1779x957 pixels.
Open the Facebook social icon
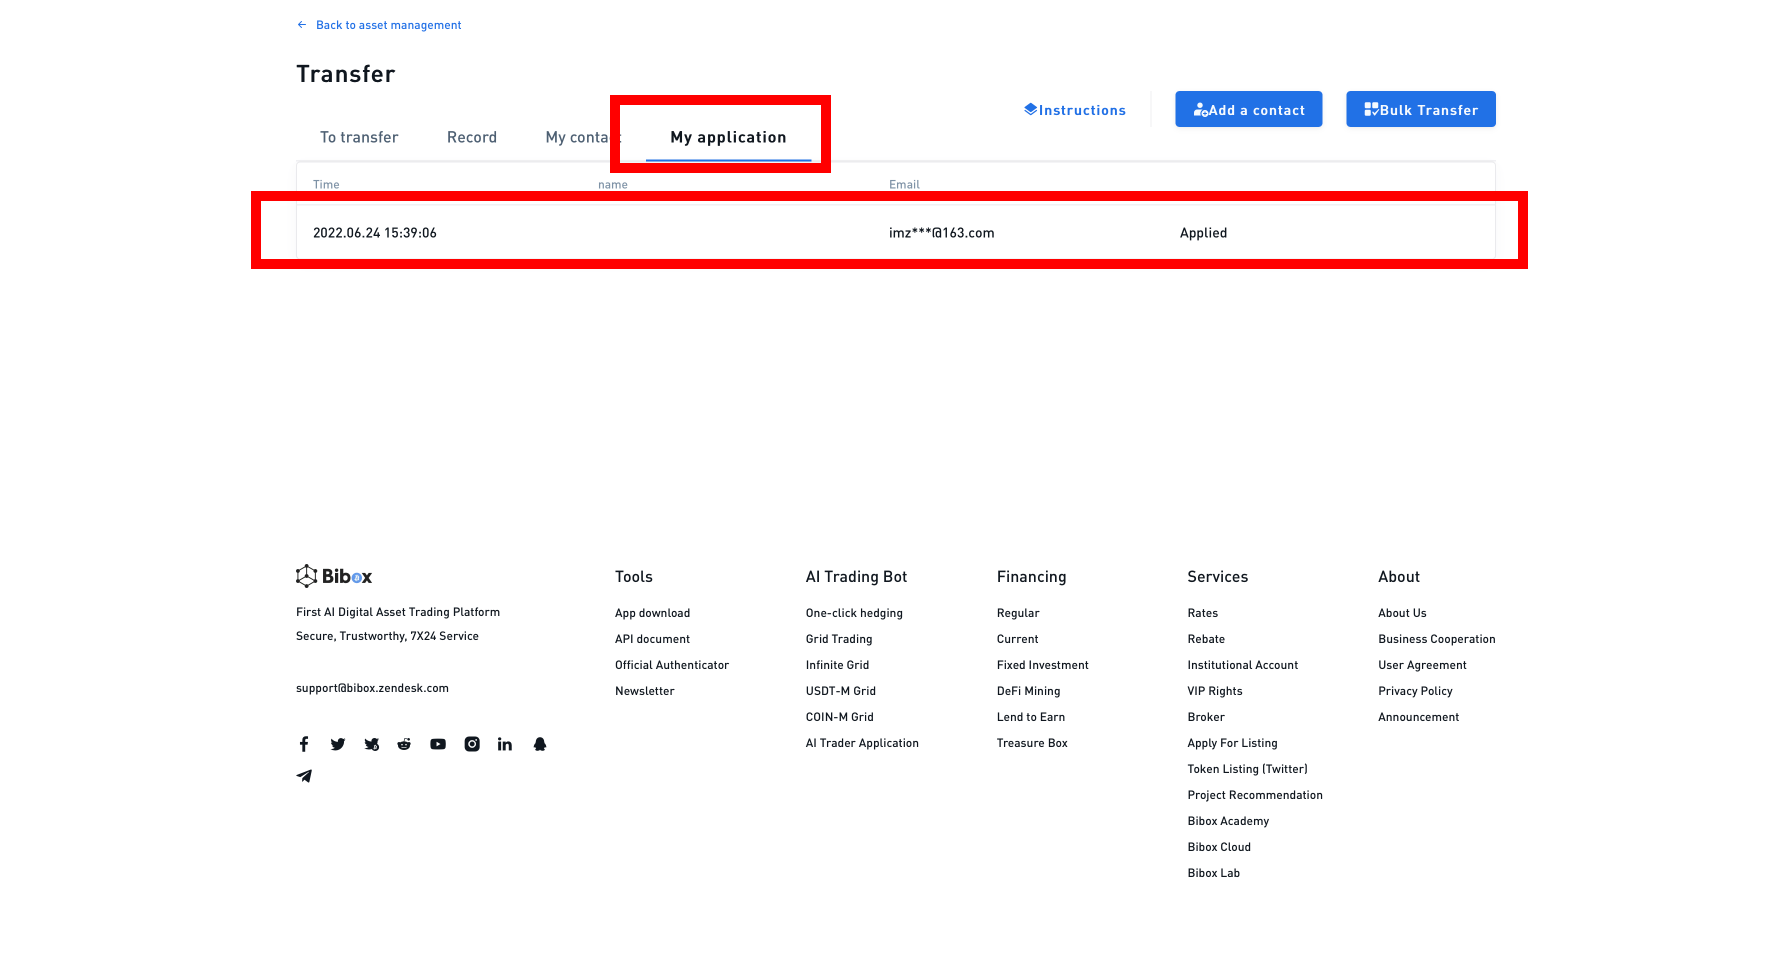pos(304,744)
